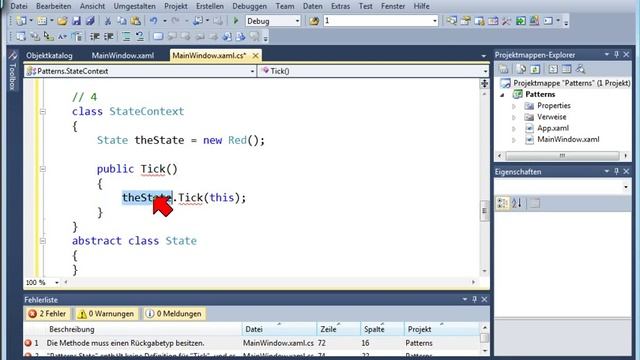This screenshot has width=640, height=360.
Task: Click the code editor vertical scrollbar thumb
Action: pyautogui.click(x=484, y=211)
